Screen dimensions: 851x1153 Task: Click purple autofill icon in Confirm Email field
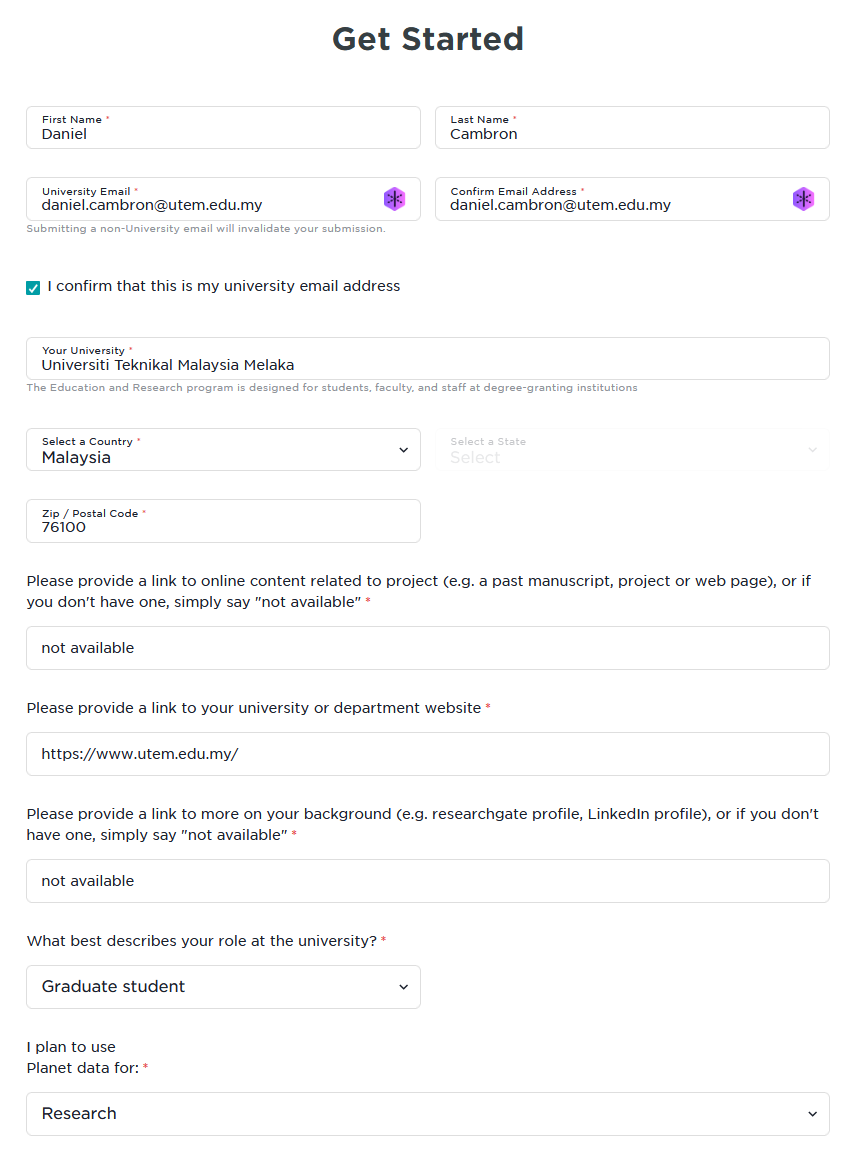point(803,199)
